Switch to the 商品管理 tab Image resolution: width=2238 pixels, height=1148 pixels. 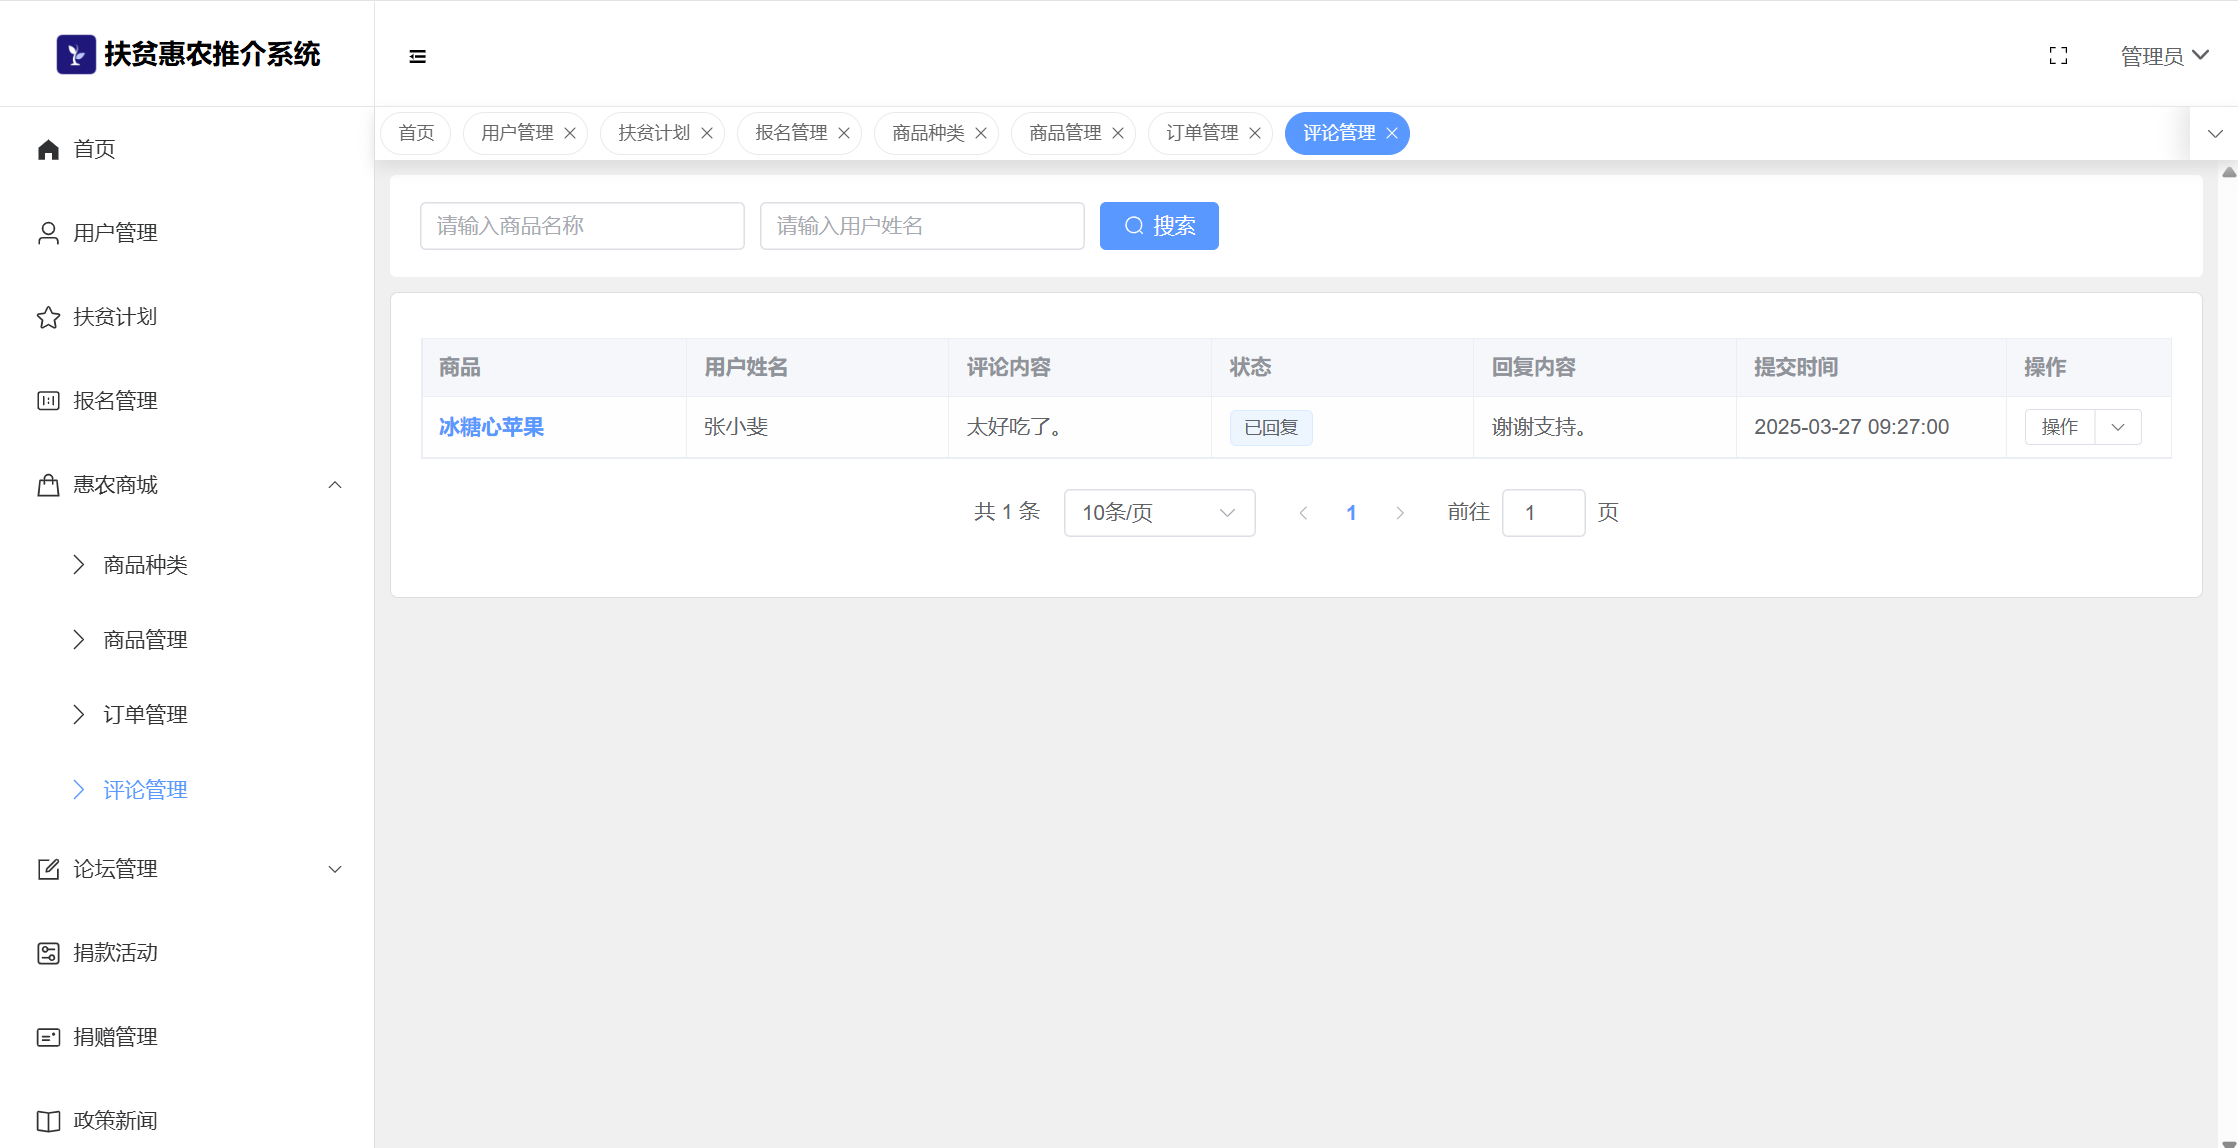pos(1064,133)
